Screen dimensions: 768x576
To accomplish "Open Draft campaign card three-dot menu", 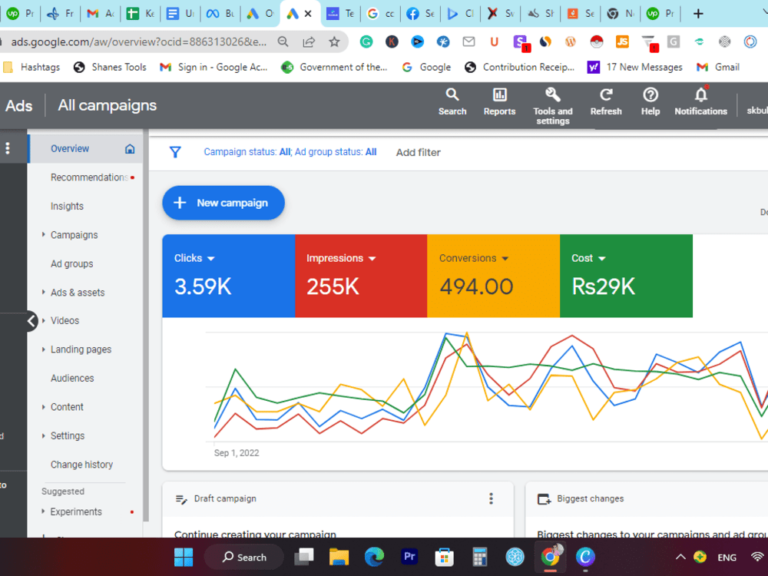I will coord(491,499).
